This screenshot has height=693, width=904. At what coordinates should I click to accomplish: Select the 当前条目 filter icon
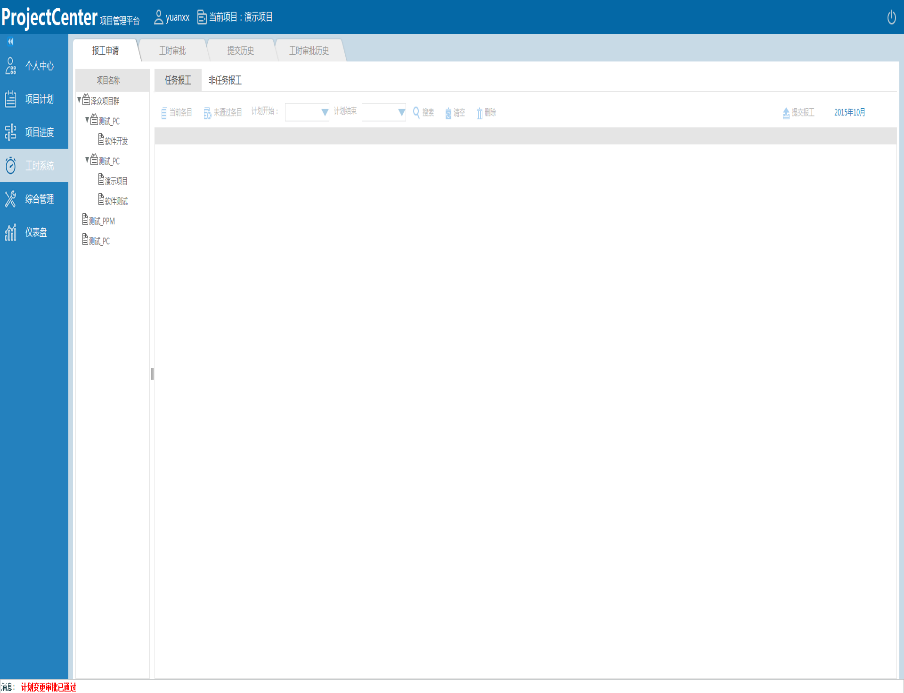click(164, 112)
